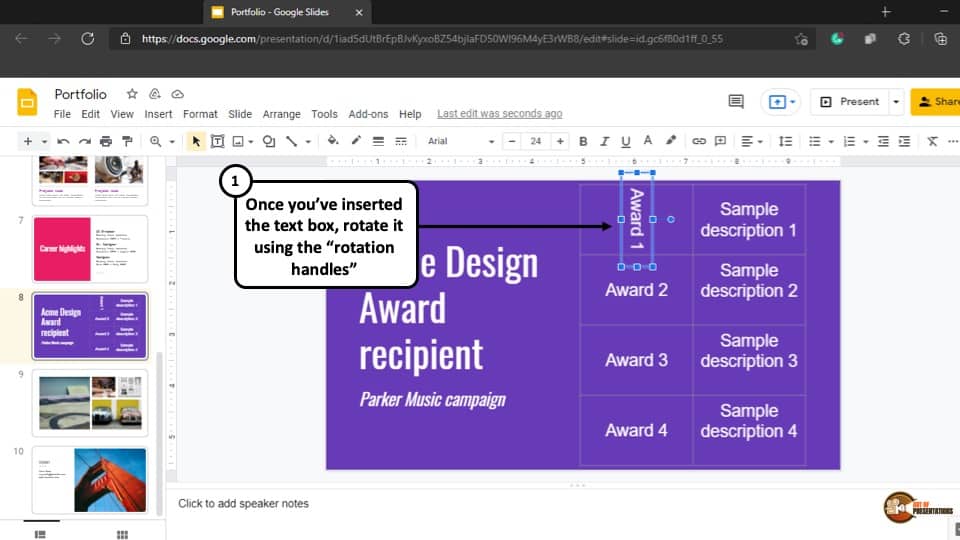The width and height of the screenshot is (960, 540).
Task: Expand the insert image arrow
Action: [x=251, y=142]
